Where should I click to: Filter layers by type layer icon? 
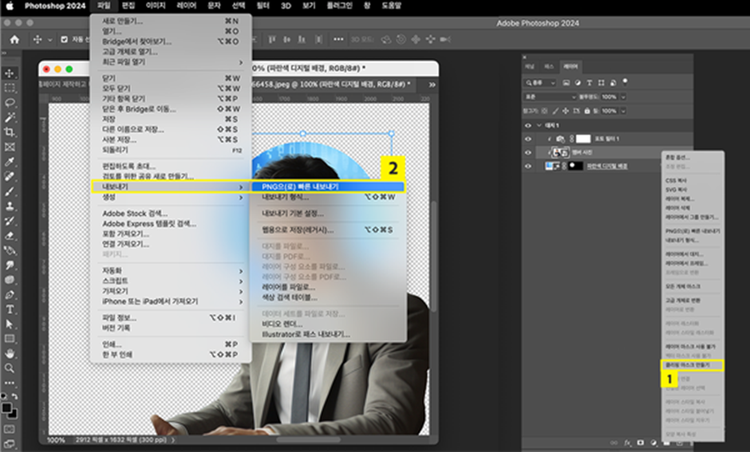pos(589,83)
